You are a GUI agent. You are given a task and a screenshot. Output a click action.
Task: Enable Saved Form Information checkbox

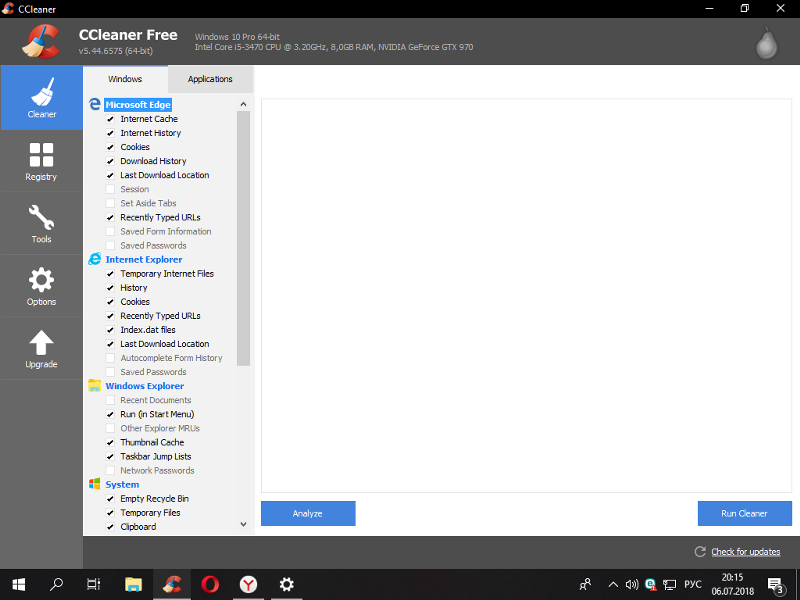[x=110, y=232]
